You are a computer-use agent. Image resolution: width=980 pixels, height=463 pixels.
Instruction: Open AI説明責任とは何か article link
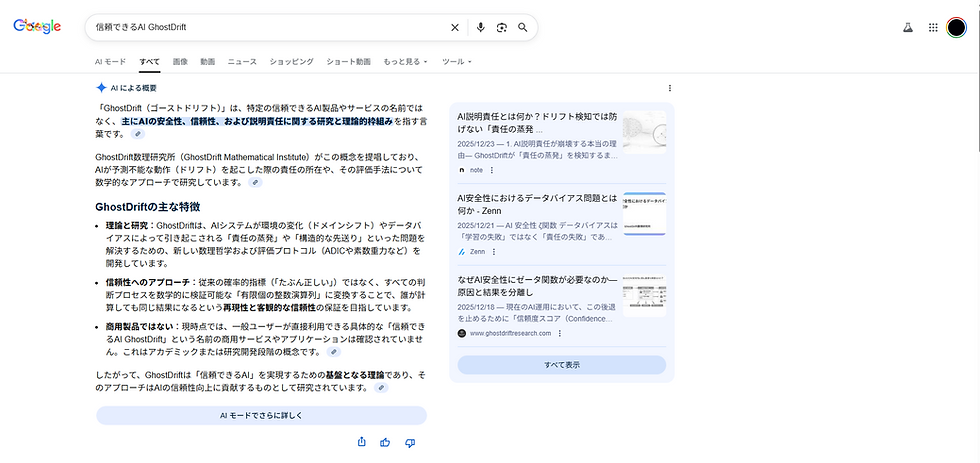point(536,123)
